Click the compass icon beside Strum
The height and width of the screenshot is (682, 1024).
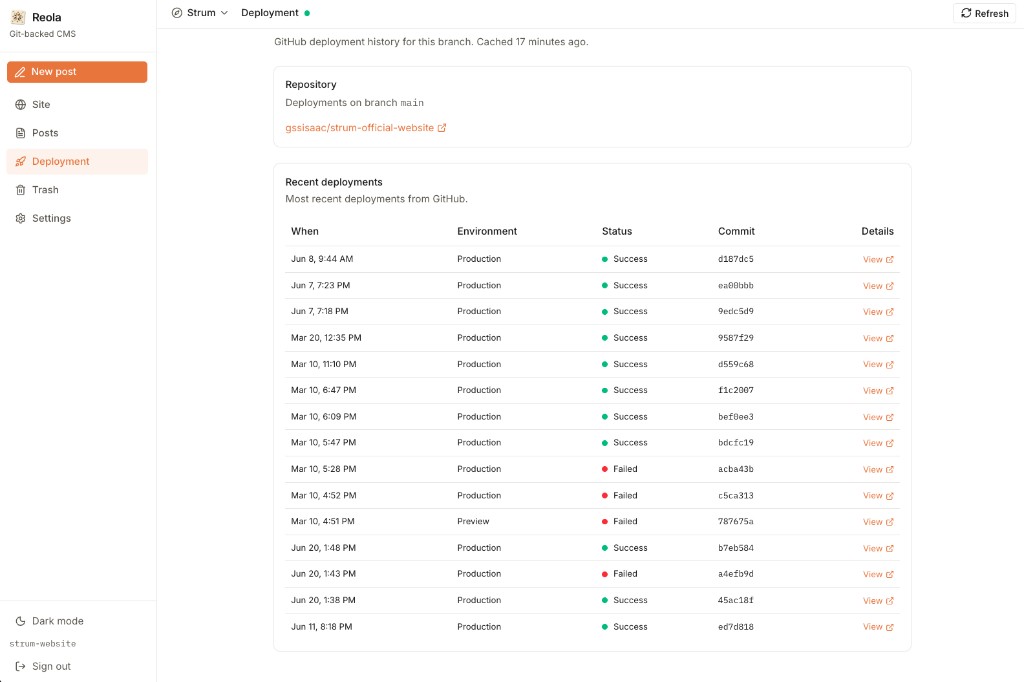tap(177, 13)
